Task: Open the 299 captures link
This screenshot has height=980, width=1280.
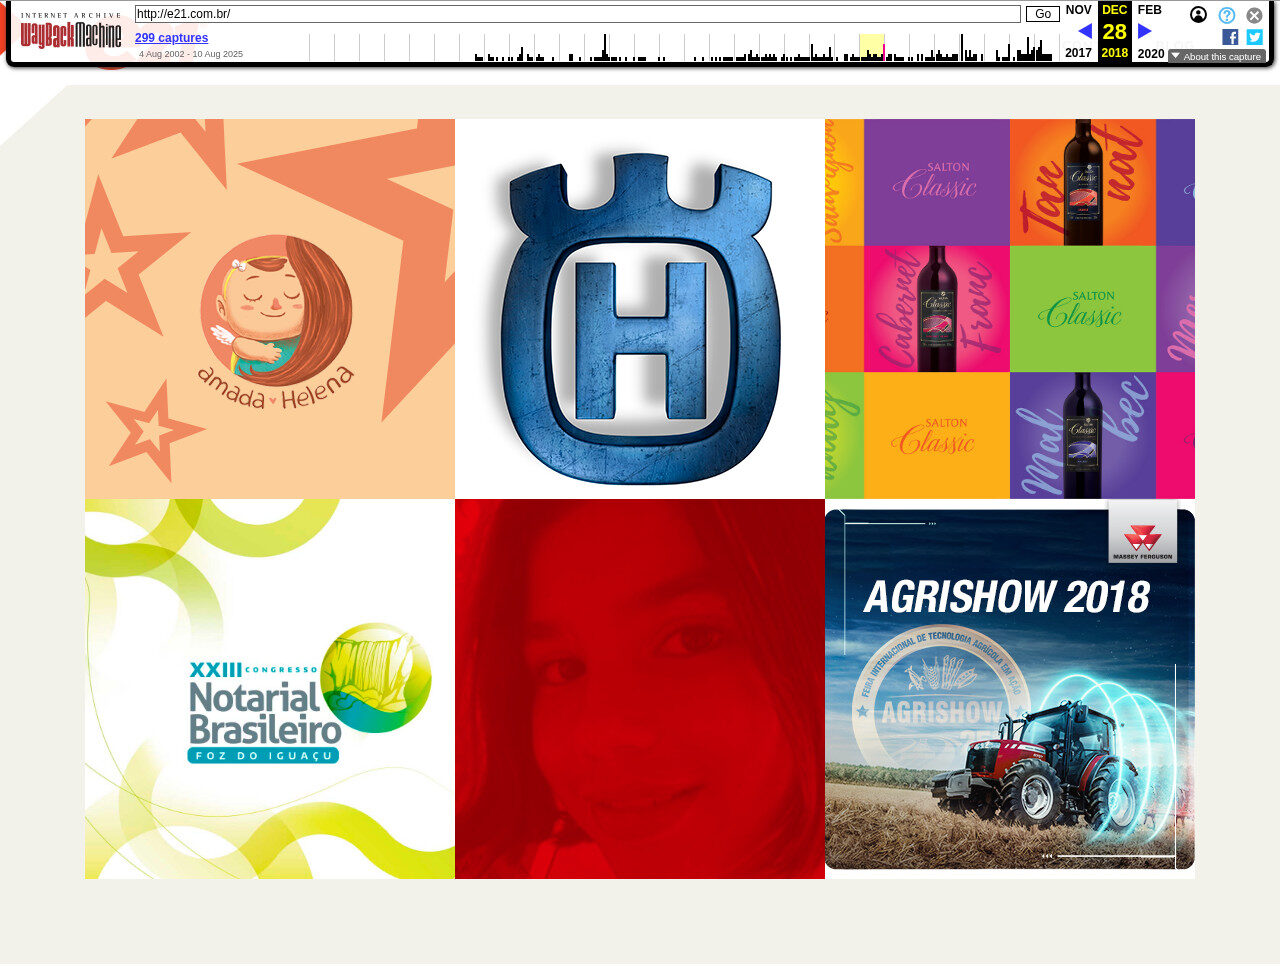Action: tap(171, 38)
